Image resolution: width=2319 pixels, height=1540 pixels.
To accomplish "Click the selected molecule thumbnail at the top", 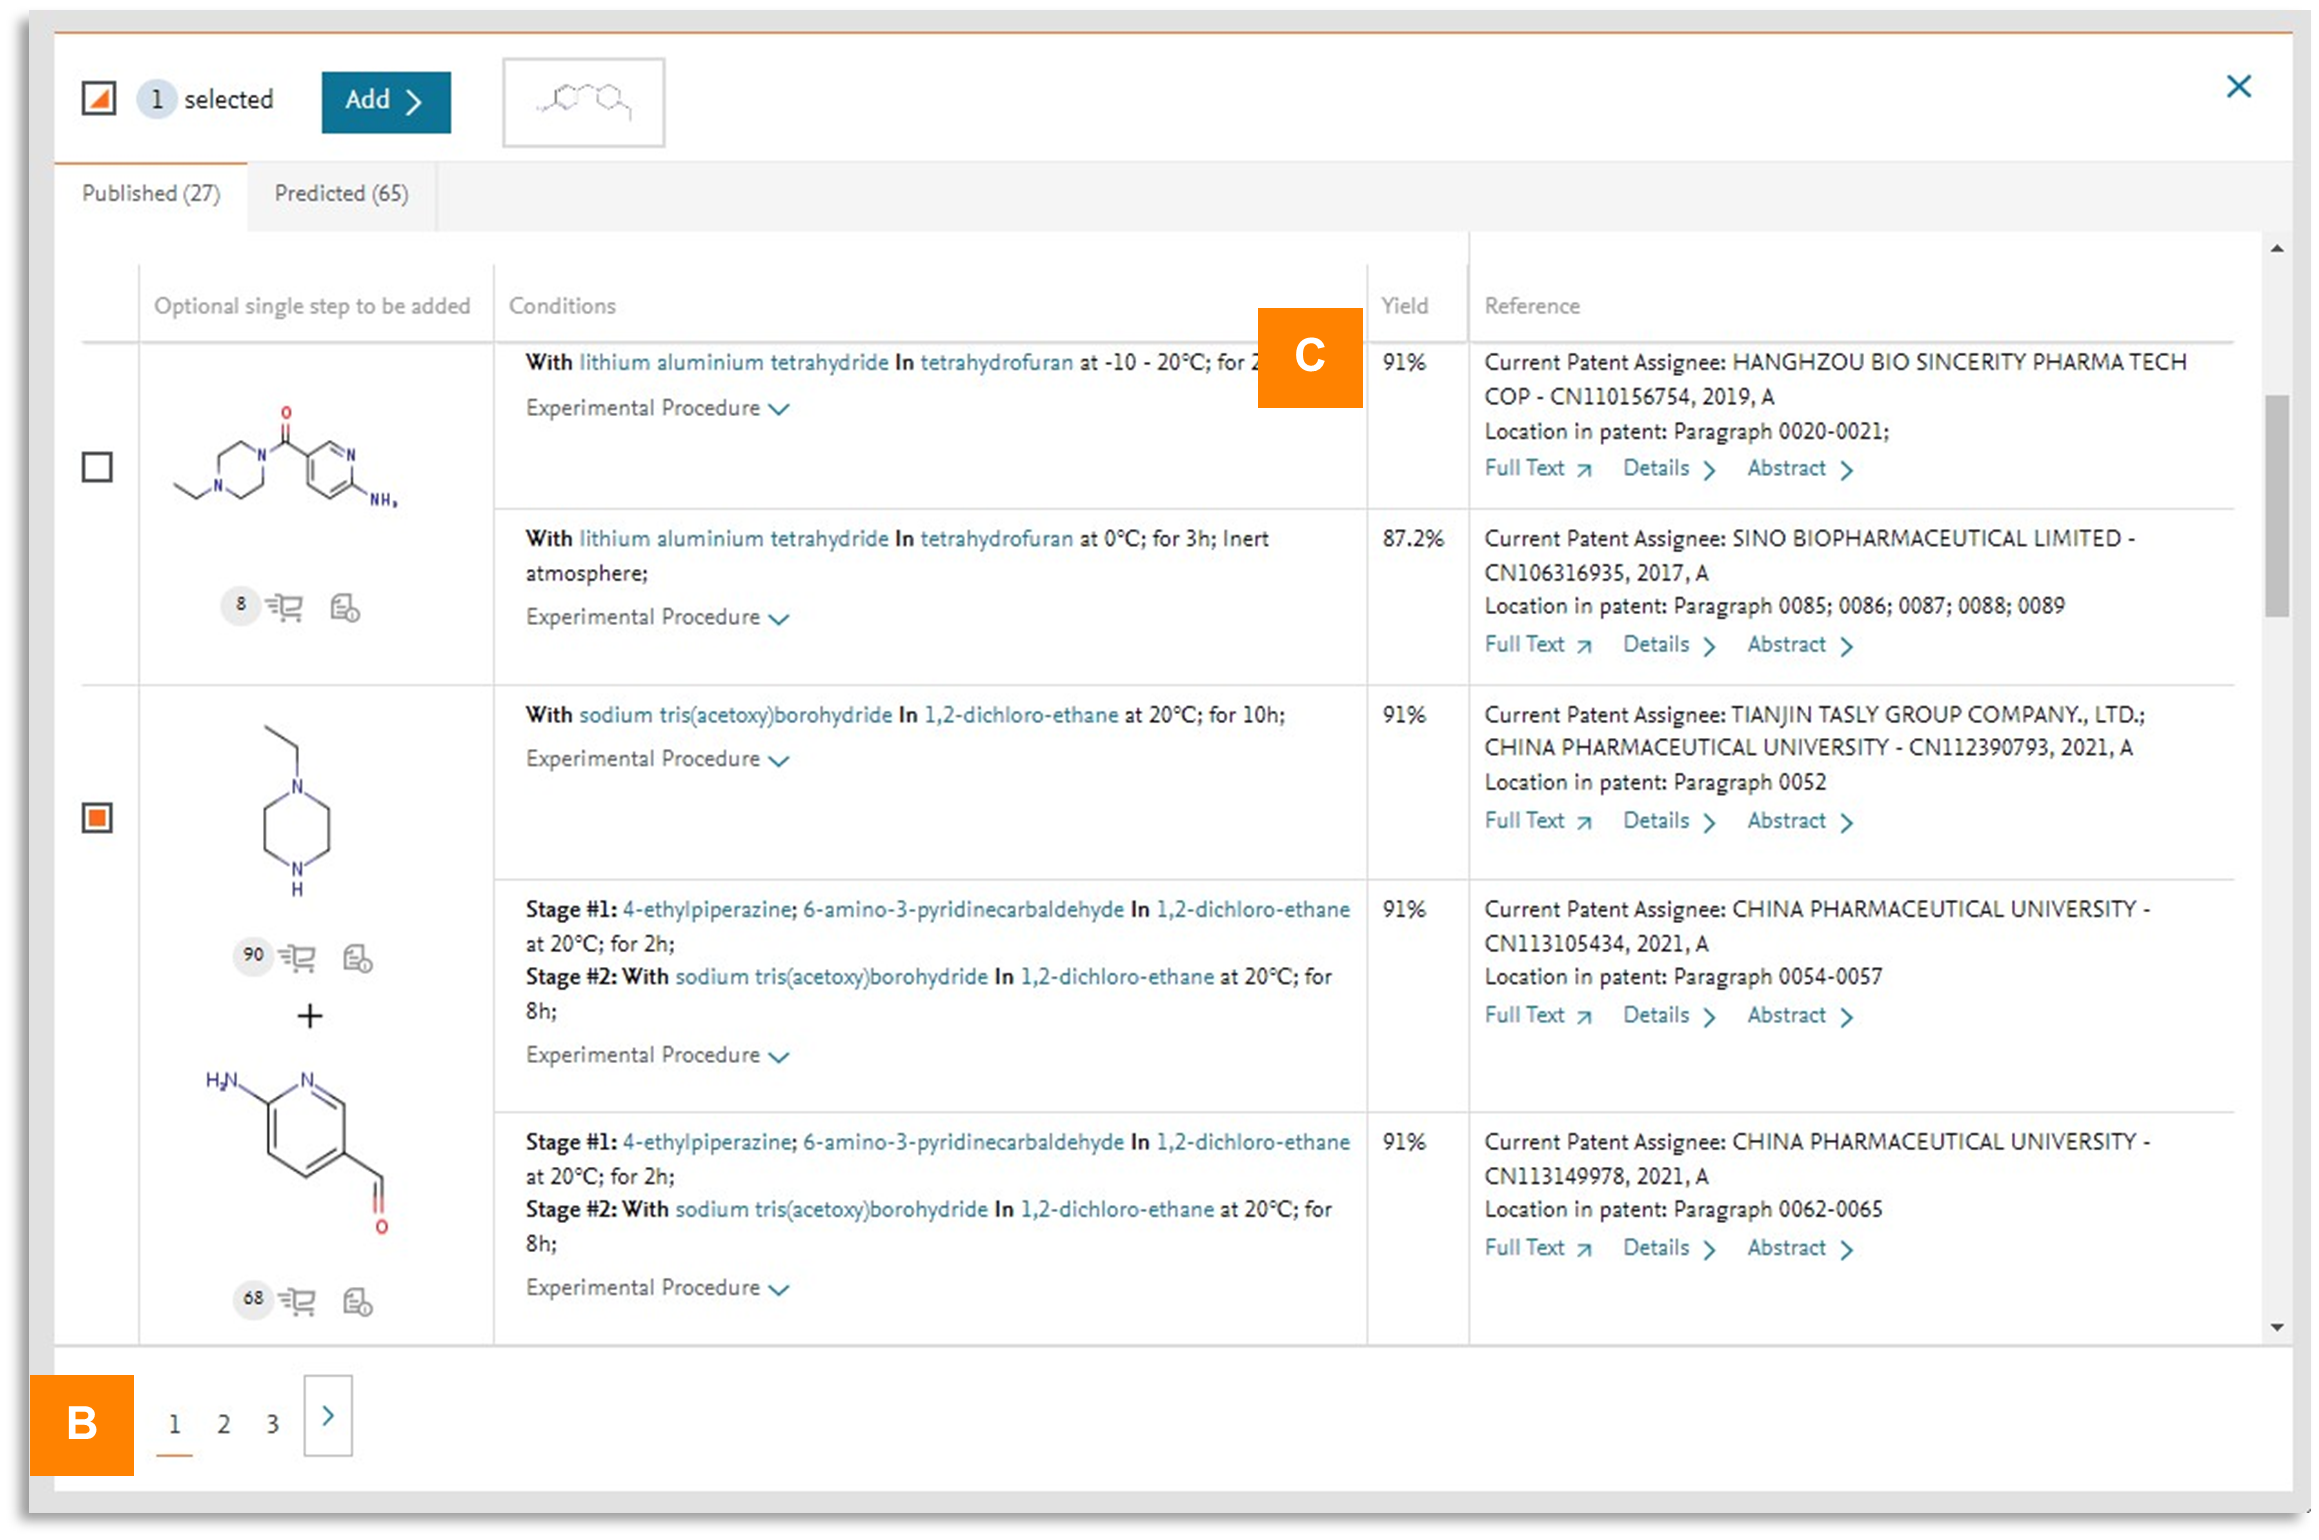I will [584, 102].
